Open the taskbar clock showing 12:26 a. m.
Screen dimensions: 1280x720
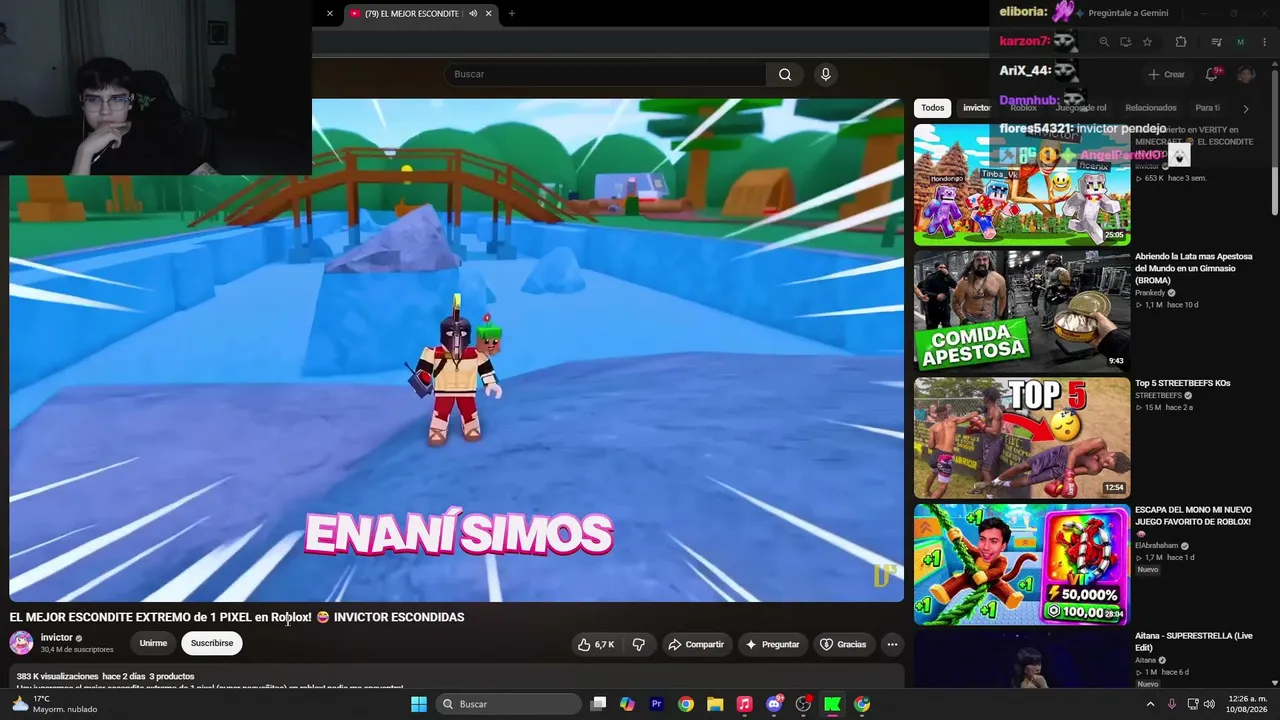(x=1247, y=704)
